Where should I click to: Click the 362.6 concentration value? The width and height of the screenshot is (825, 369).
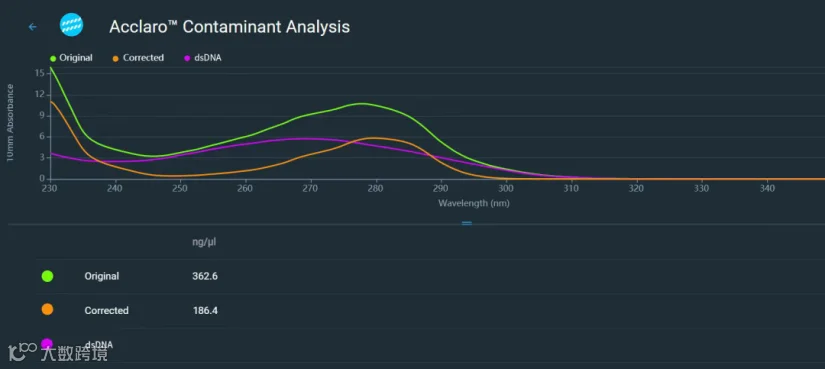pyautogui.click(x=205, y=276)
